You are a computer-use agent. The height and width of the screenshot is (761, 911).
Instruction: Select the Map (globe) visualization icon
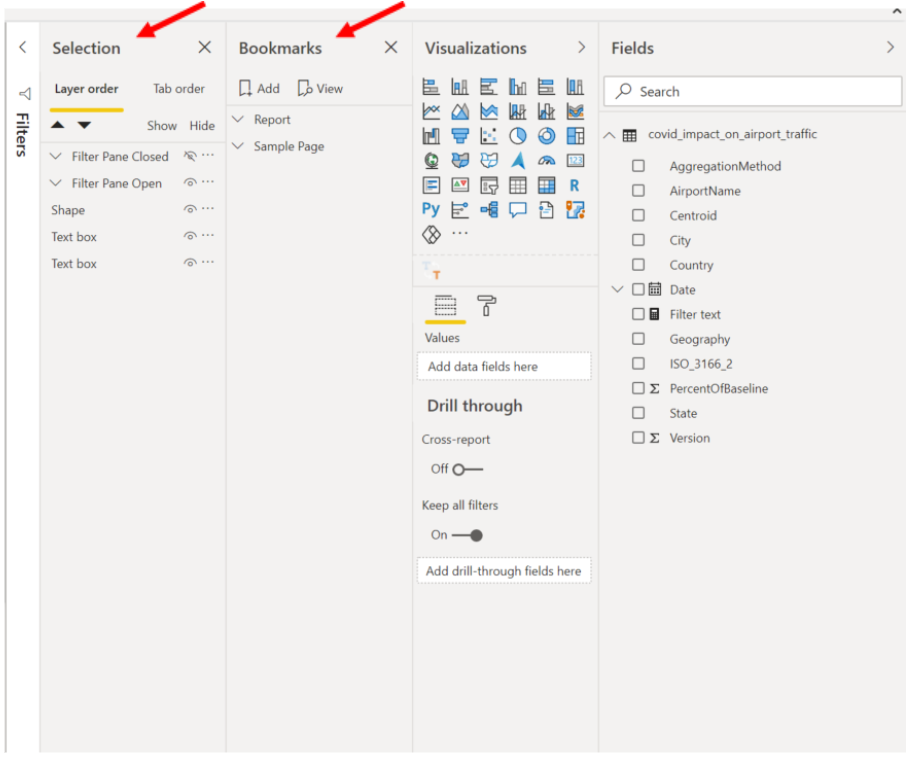pos(432,160)
